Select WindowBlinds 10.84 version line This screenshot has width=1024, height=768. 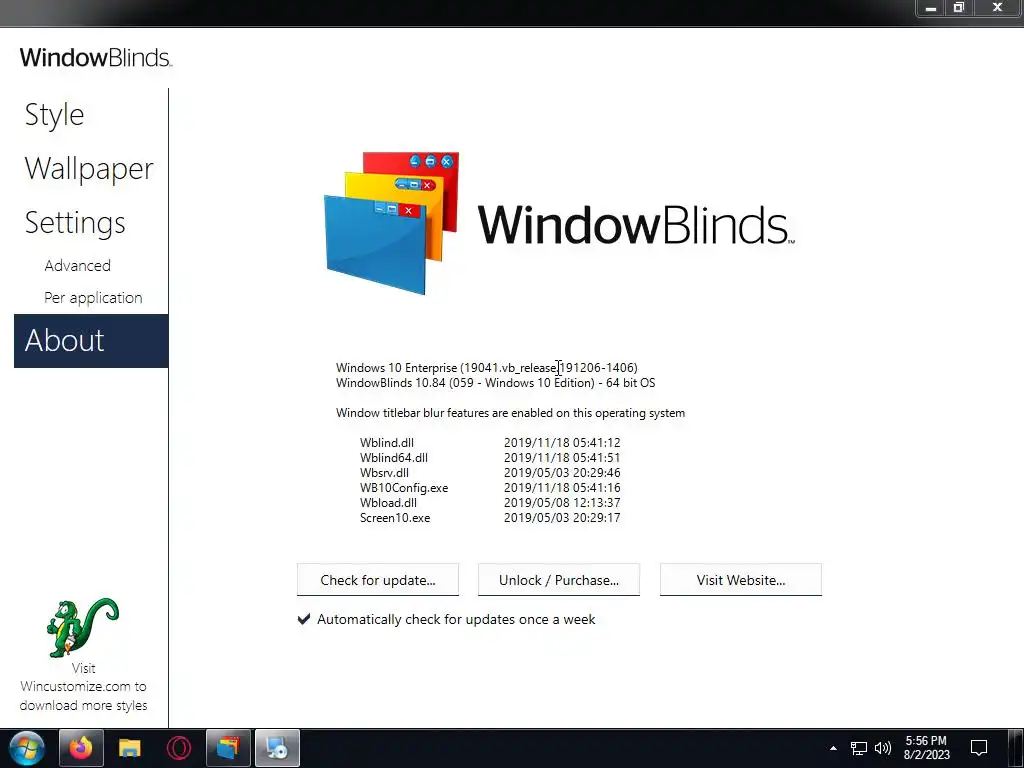tap(495, 383)
